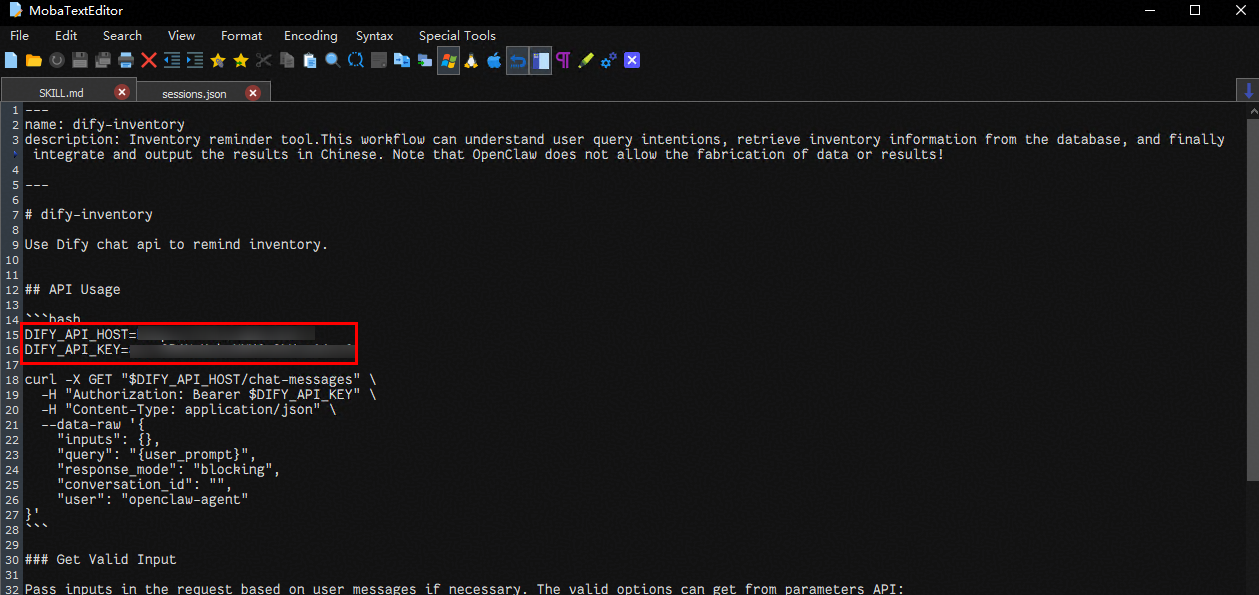Click the "query": "{user_prompt}" line
The width and height of the screenshot is (1259, 595).
tap(157, 455)
